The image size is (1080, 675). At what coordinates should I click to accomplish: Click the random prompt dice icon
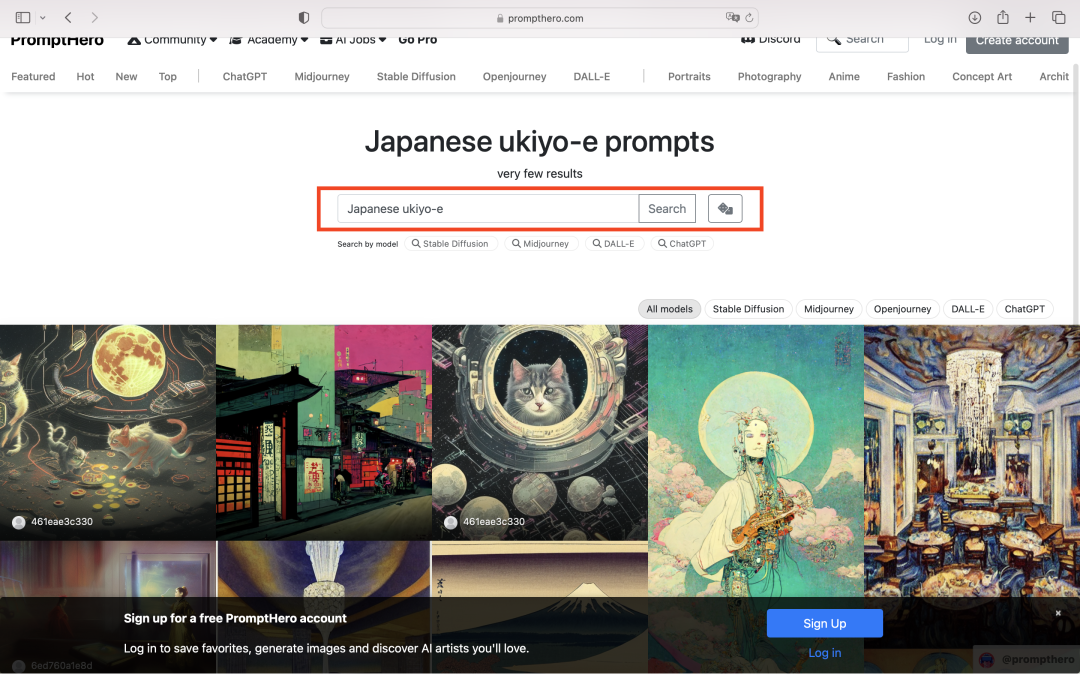coord(725,209)
